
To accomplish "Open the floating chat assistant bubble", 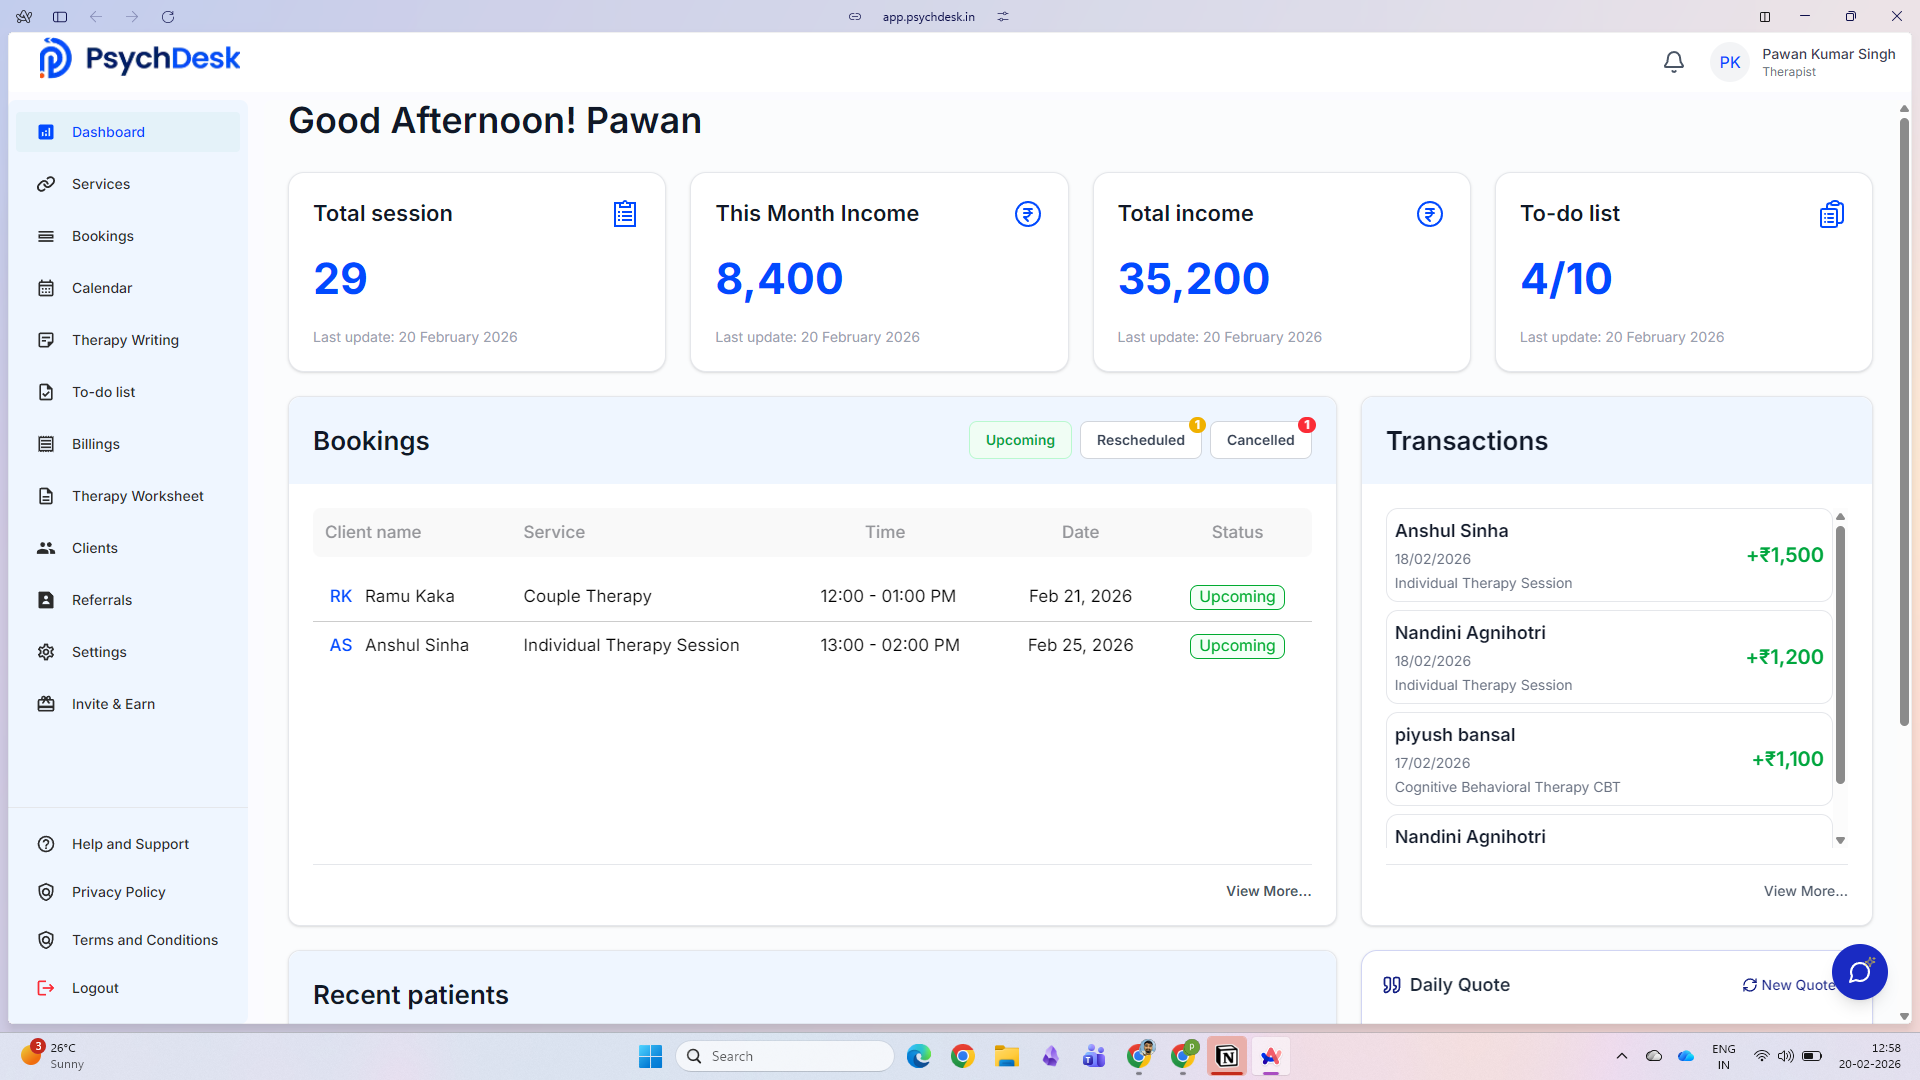I will [x=1860, y=971].
